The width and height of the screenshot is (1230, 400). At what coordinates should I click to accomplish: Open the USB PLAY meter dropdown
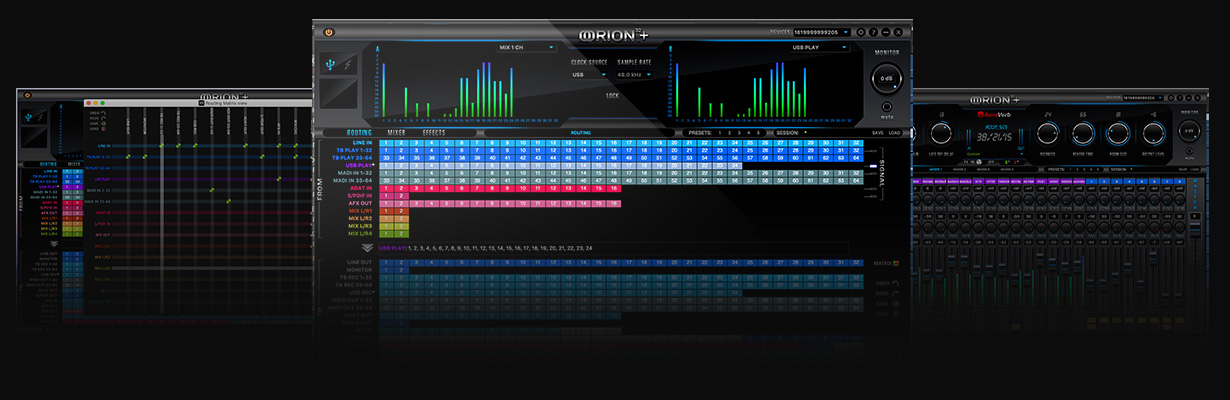(x=820, y=47)
